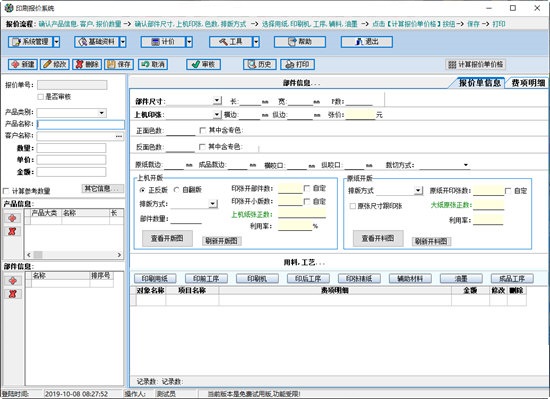
Task: Click the 查看开版图 button
Action: tap(167, 238)
